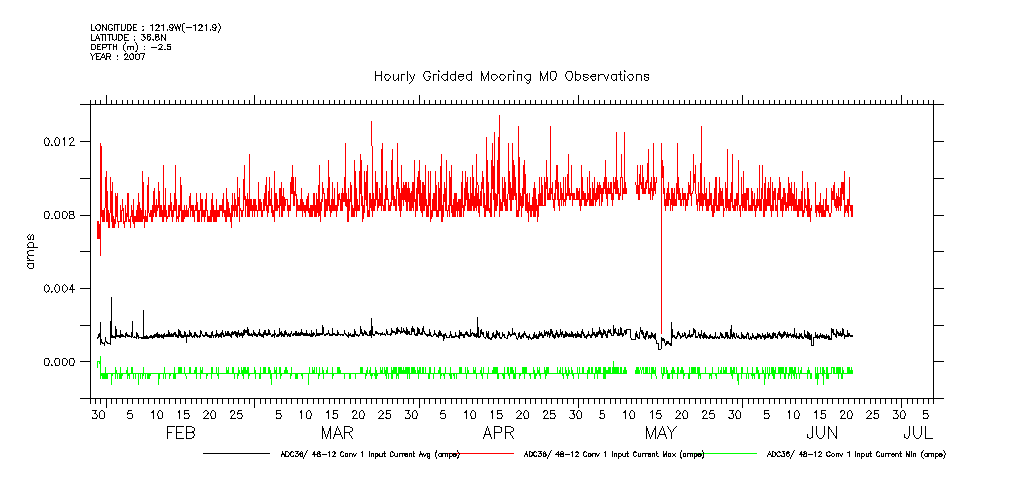Select the FEB month label

pyautogui.click(x=179, y=433)
